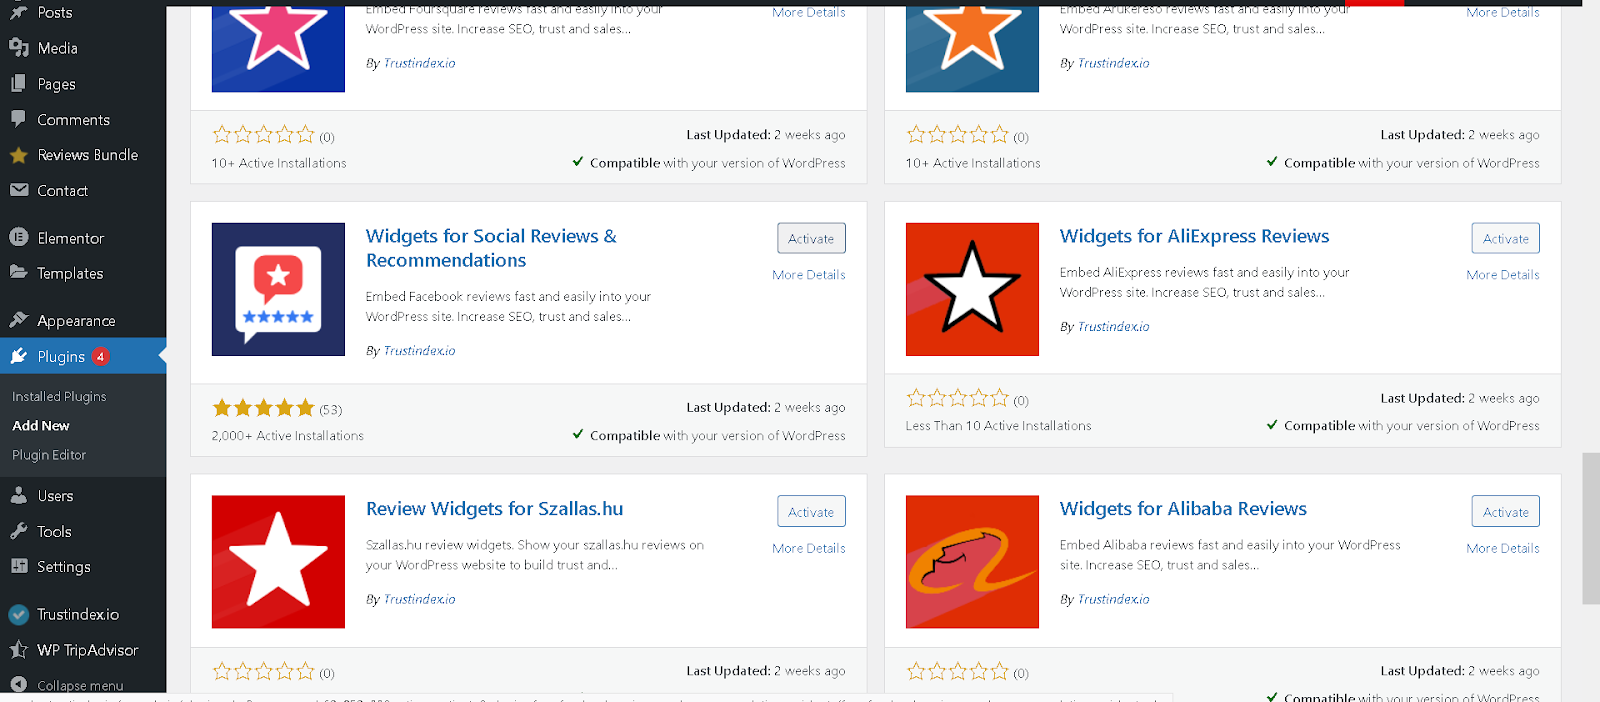Click the WP TripAdvisor star icon
The height and width of the screenshot is (702, 1600).
(x=18, y=650)
